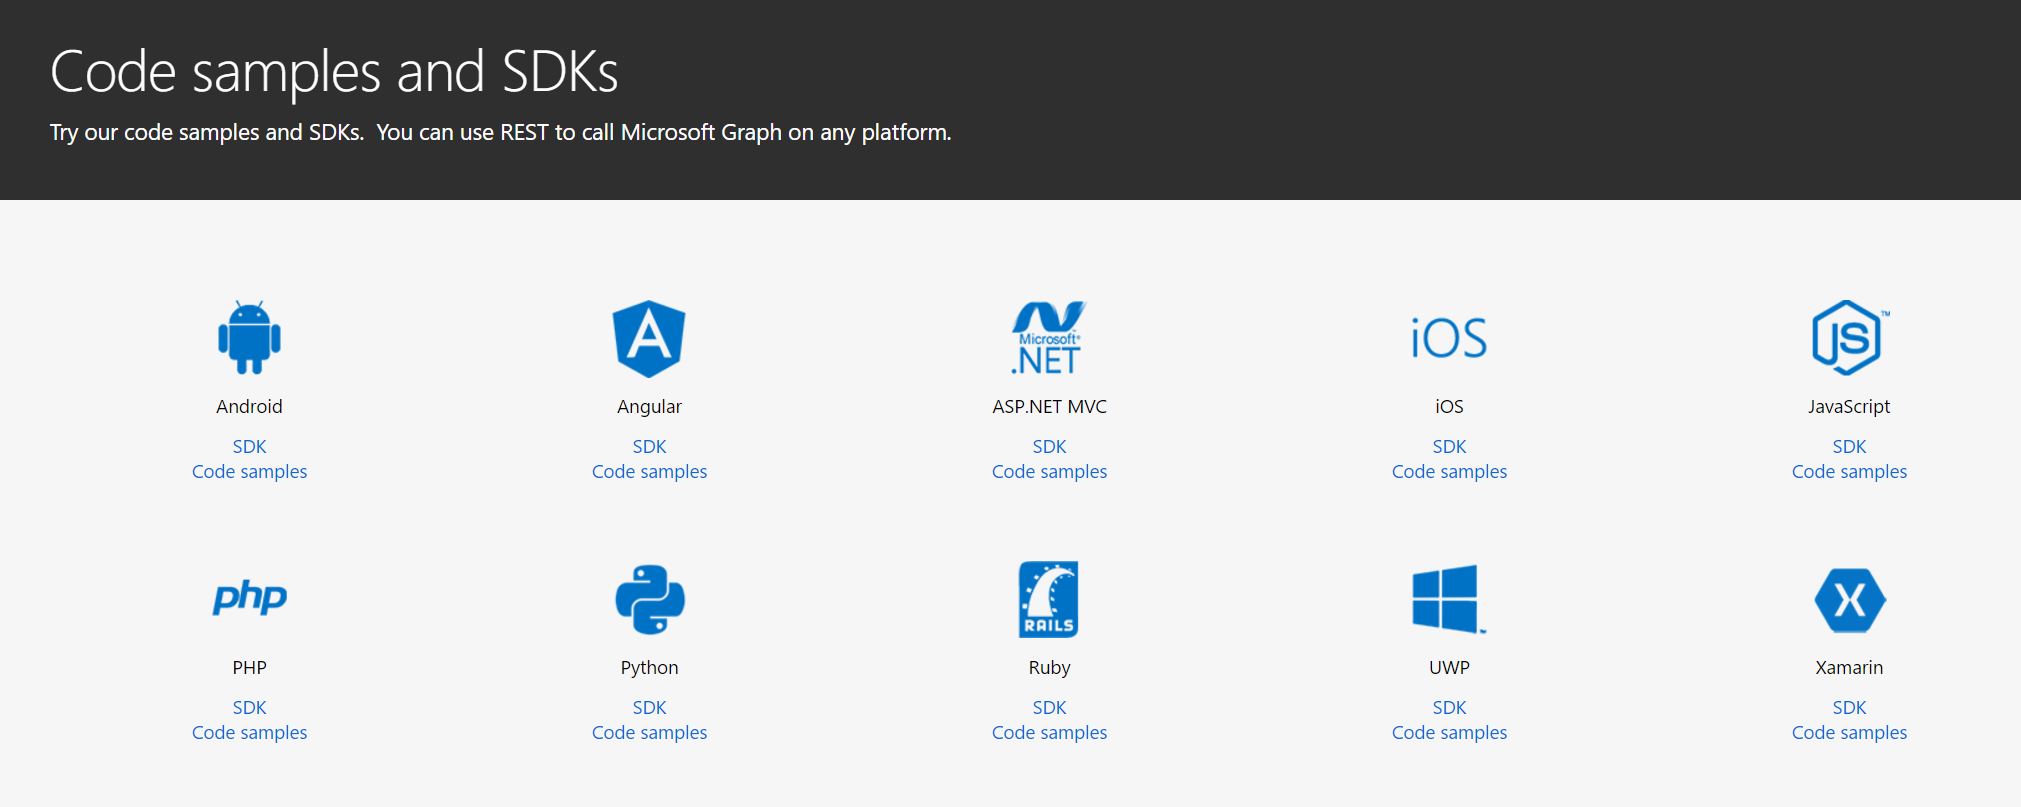Select the Python snake logo
Image resolution: width=2021 pixels, height=807 pixels.
649,599
